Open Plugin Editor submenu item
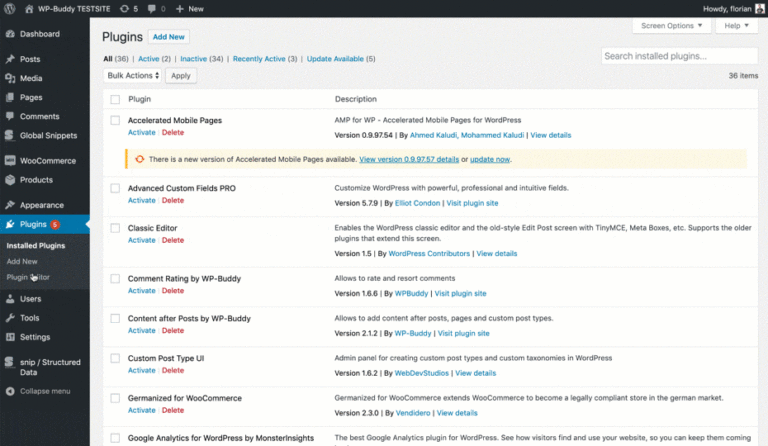 (28, 277)
